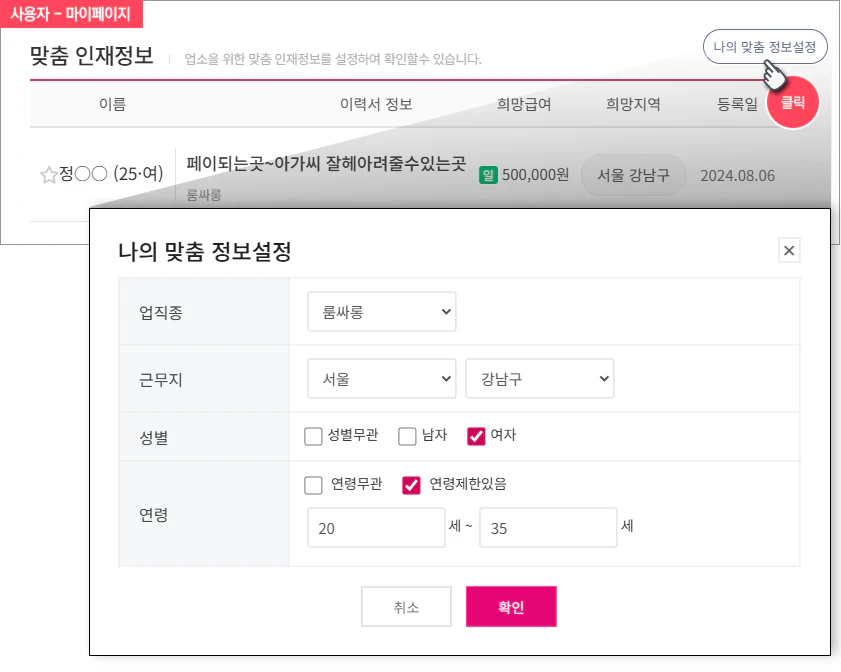Viewport: 841px width, 672px height.
Task: Click the star favorite icon next to 정○○
Action: point(47,173)
